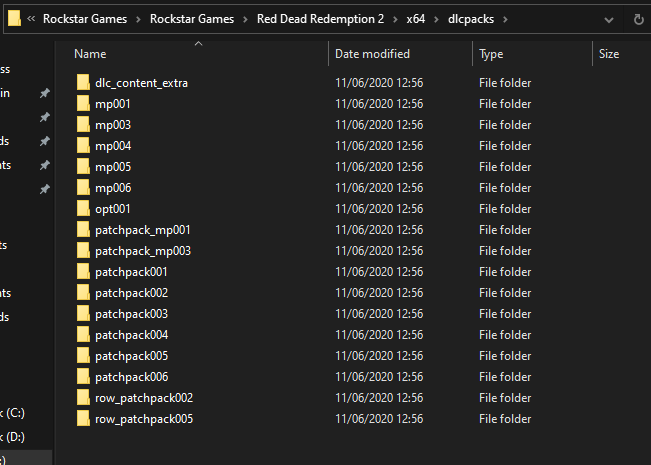Select the patchpack003 folder name
Image resolution: width=651 pixels, height=465 pixels.
pyautogui.click(x=132, y=314)
